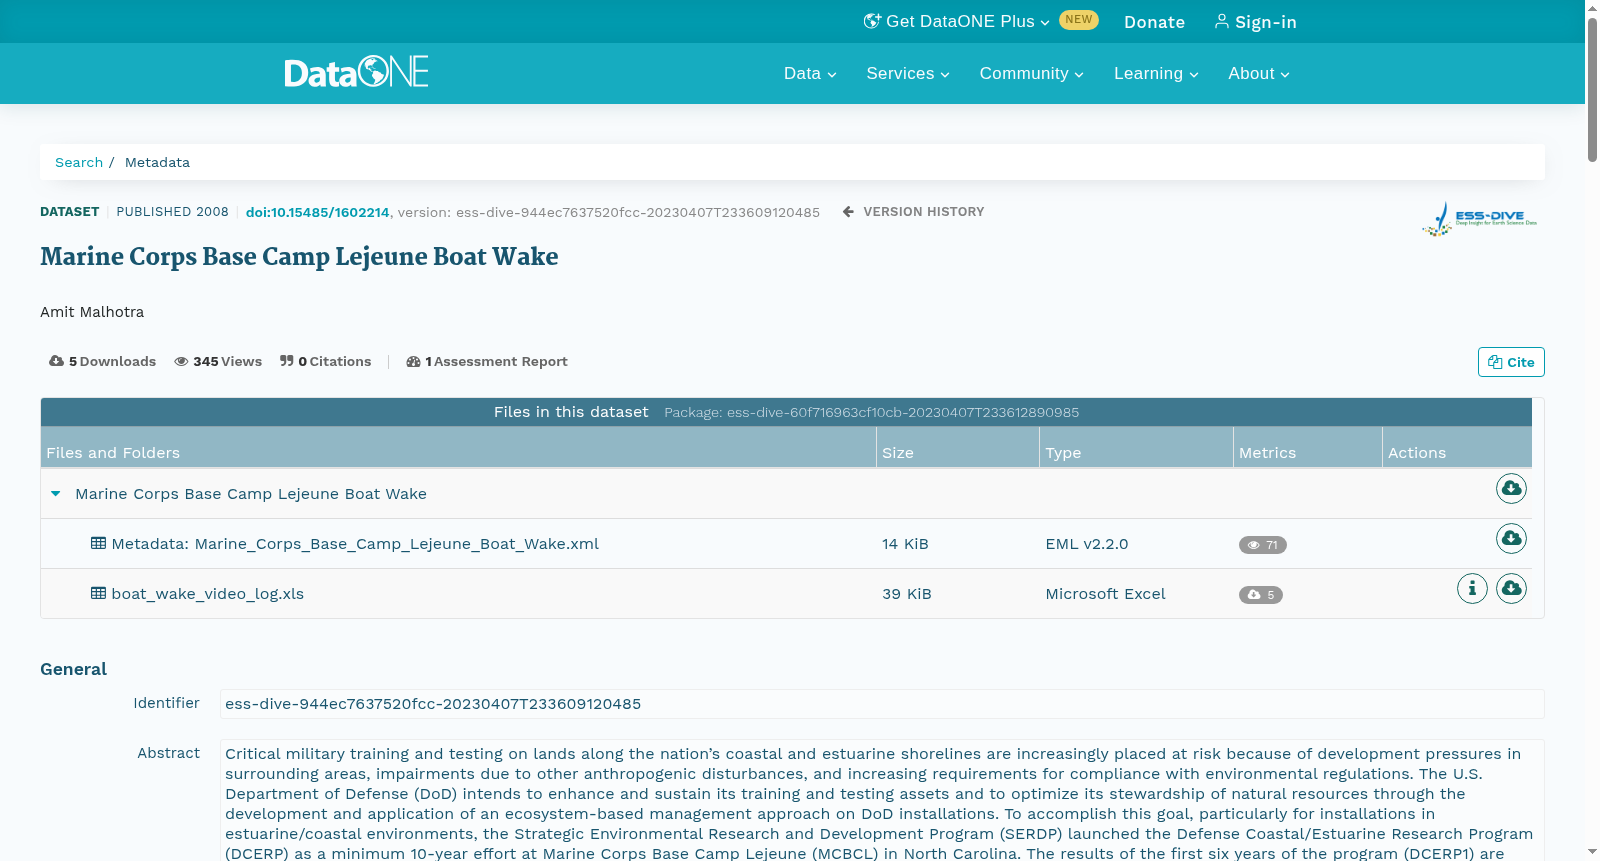Open the Learning menu
Image resolution: width=1600 pixels, height=861 pixels.
coord(1156,73)
